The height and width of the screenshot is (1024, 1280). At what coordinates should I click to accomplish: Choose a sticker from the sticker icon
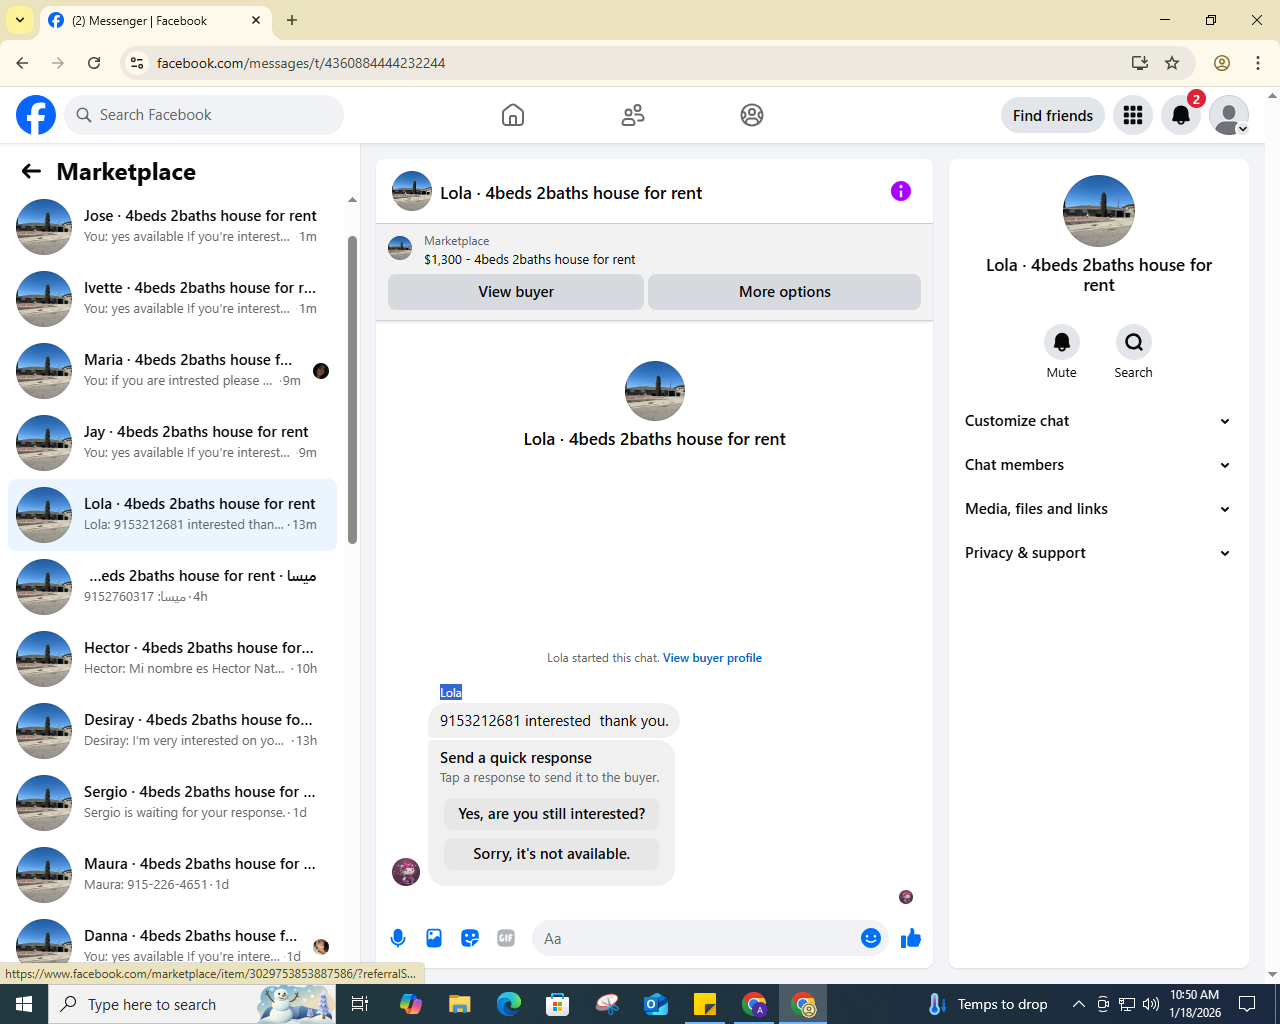(x=470, y=938)
